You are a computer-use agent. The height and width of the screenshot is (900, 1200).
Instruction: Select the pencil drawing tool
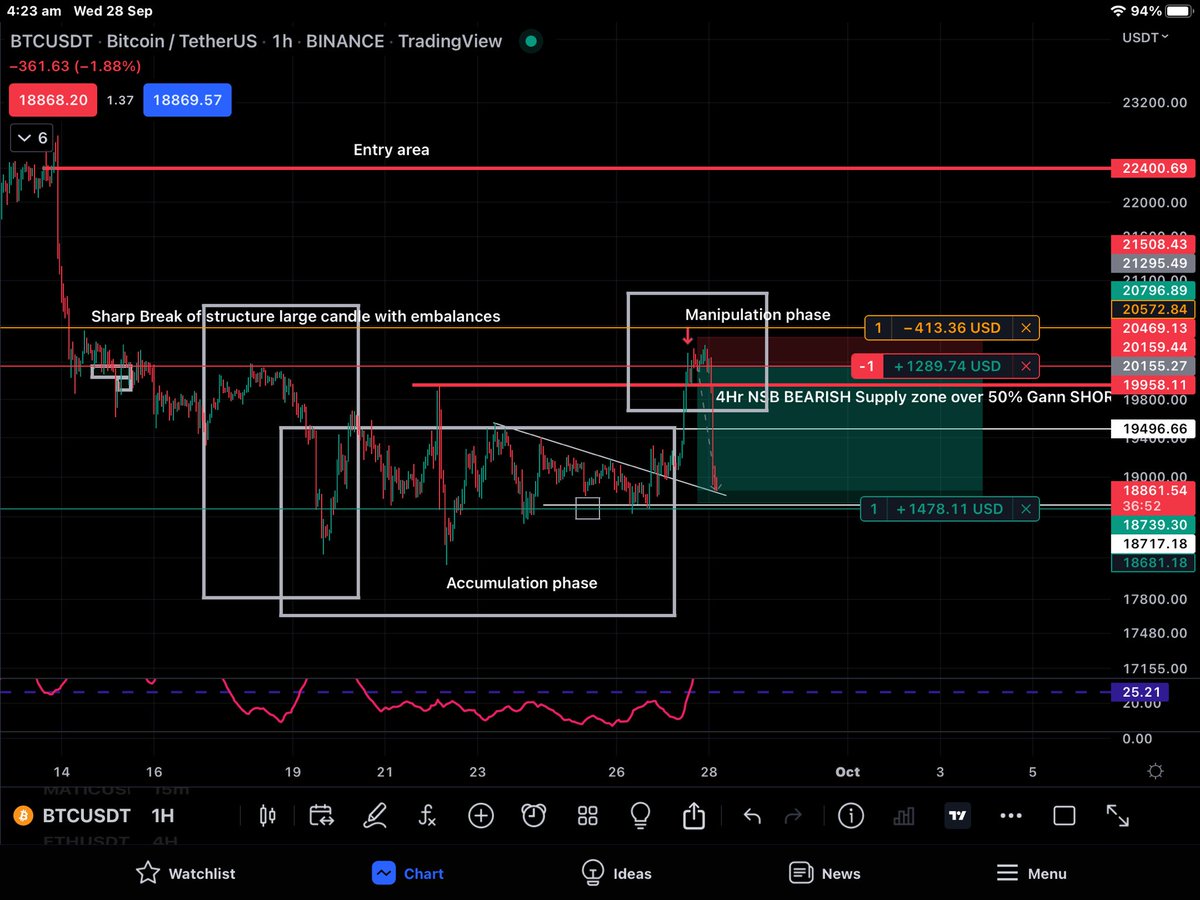[375, 816]
